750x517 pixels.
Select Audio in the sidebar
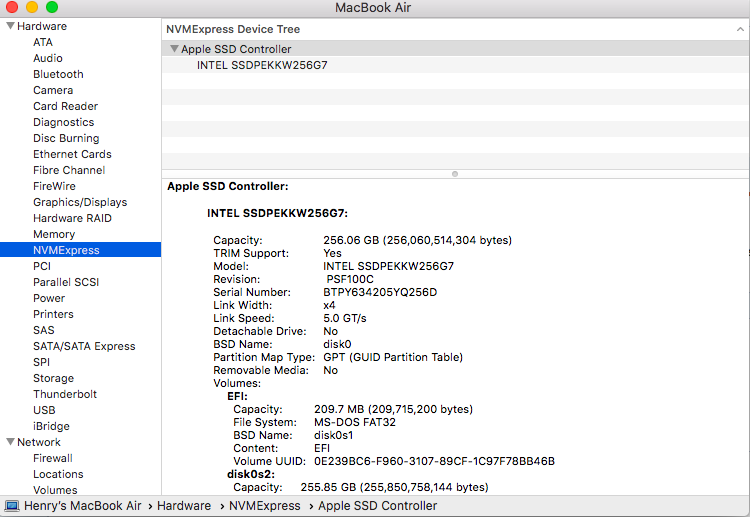(48, 58)
